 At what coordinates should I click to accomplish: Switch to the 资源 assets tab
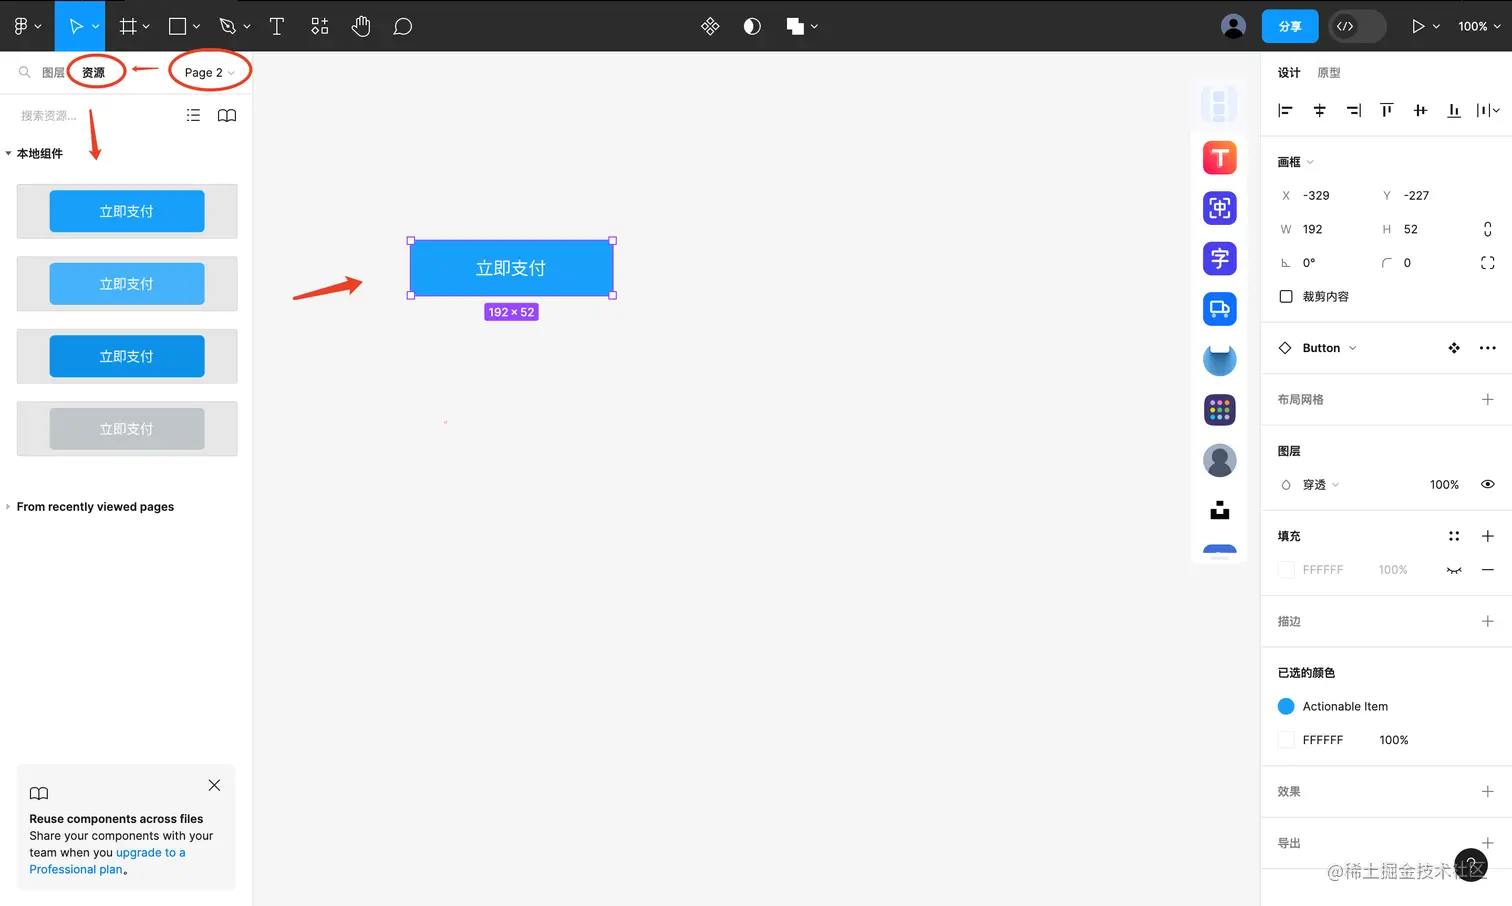pyautogui.click(x=93, y=72)
